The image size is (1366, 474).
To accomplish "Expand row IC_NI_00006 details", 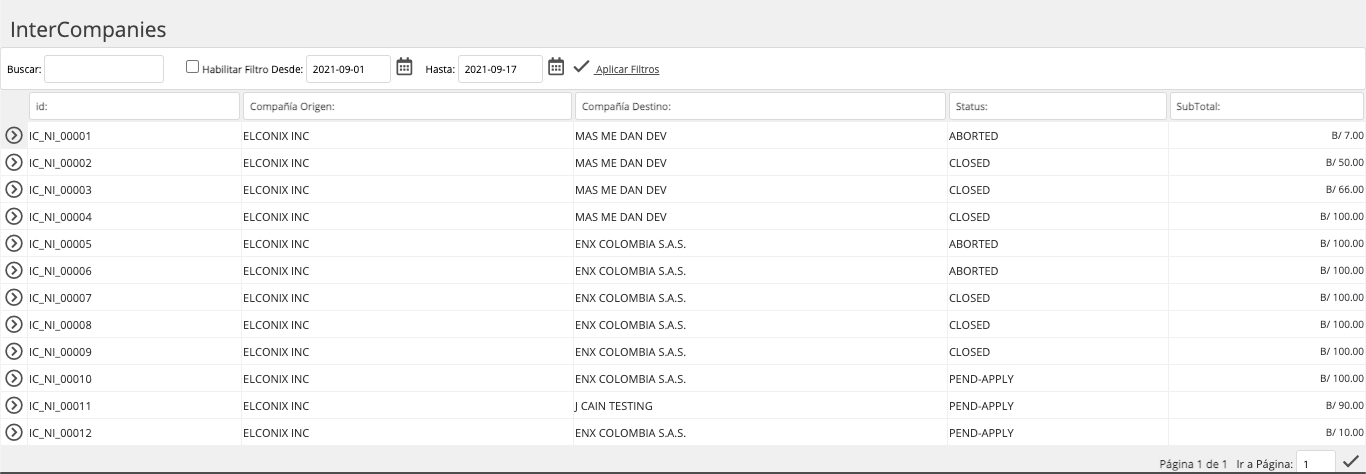I will coord(14,270).
